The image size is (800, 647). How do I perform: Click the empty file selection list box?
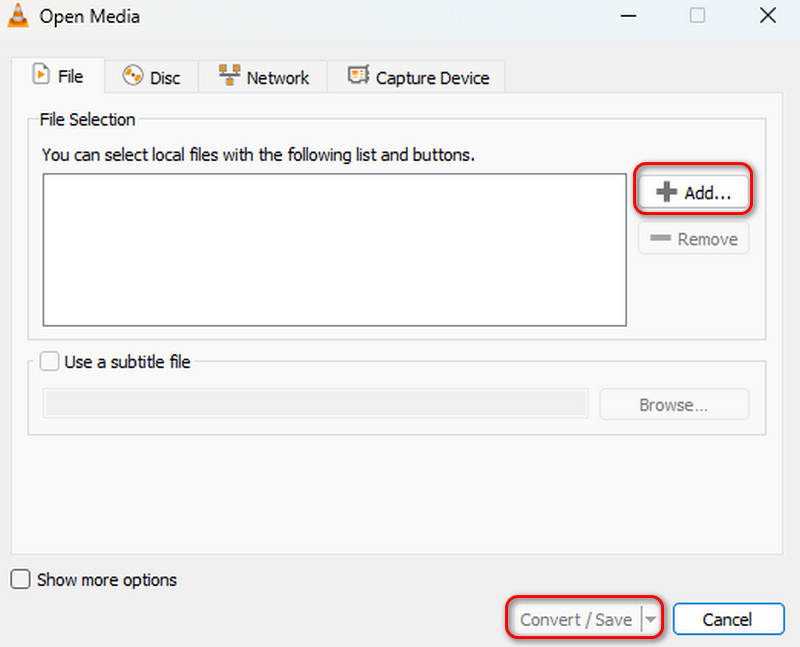click(x=334, y=249)
